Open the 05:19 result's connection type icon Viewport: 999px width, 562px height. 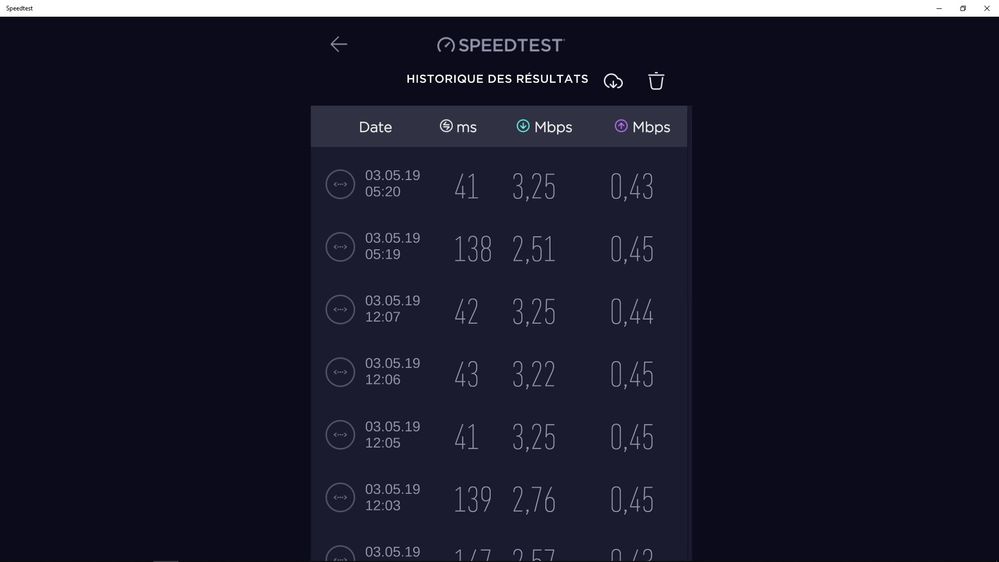coord(340,247)
